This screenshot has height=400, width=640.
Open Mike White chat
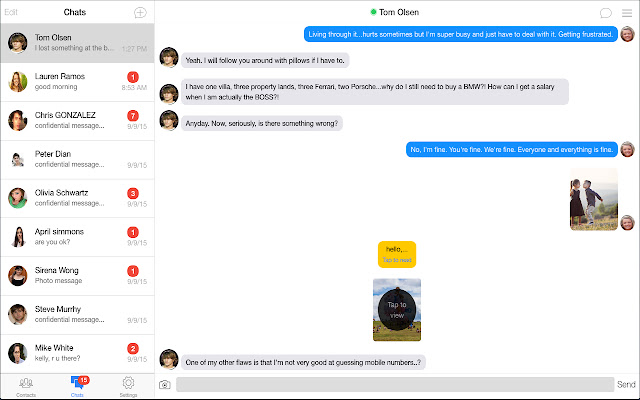(77, 353)
